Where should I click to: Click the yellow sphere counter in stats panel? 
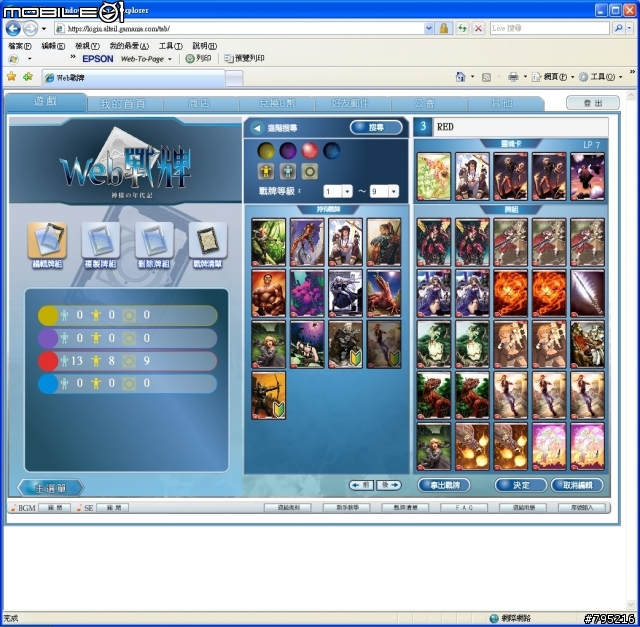point(48,315)
